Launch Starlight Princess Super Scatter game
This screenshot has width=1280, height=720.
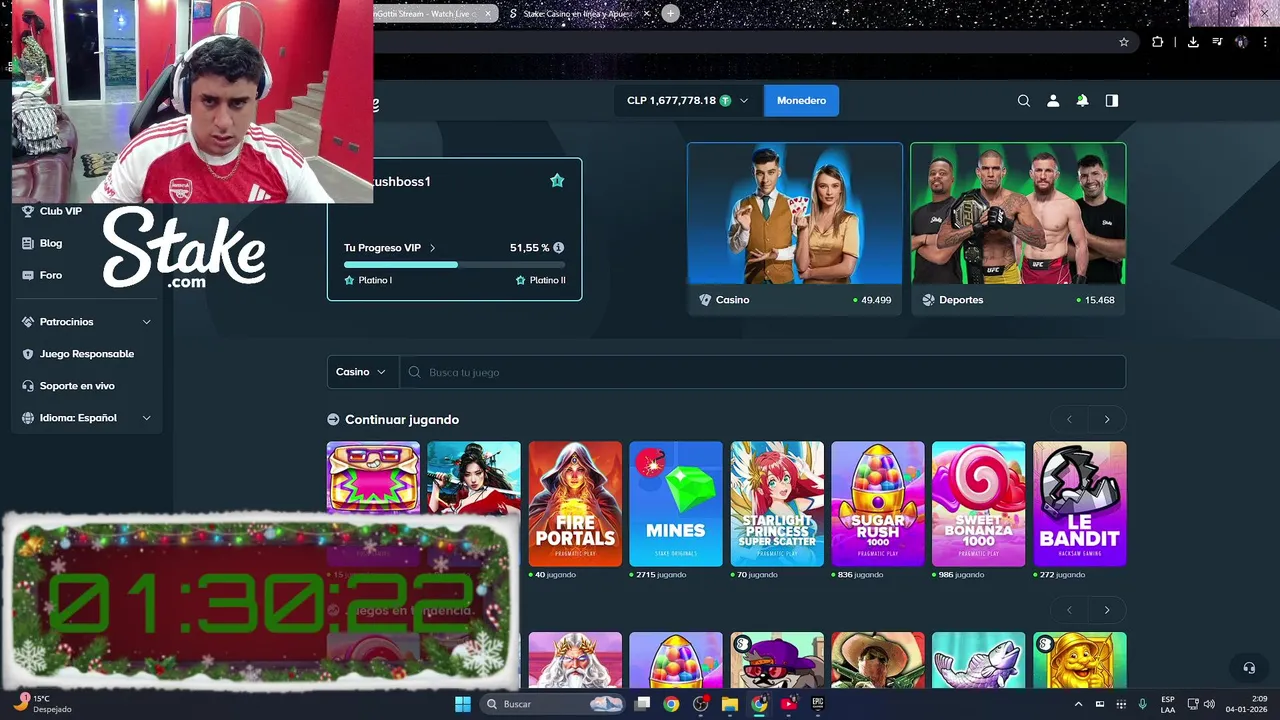coord(777,504)
